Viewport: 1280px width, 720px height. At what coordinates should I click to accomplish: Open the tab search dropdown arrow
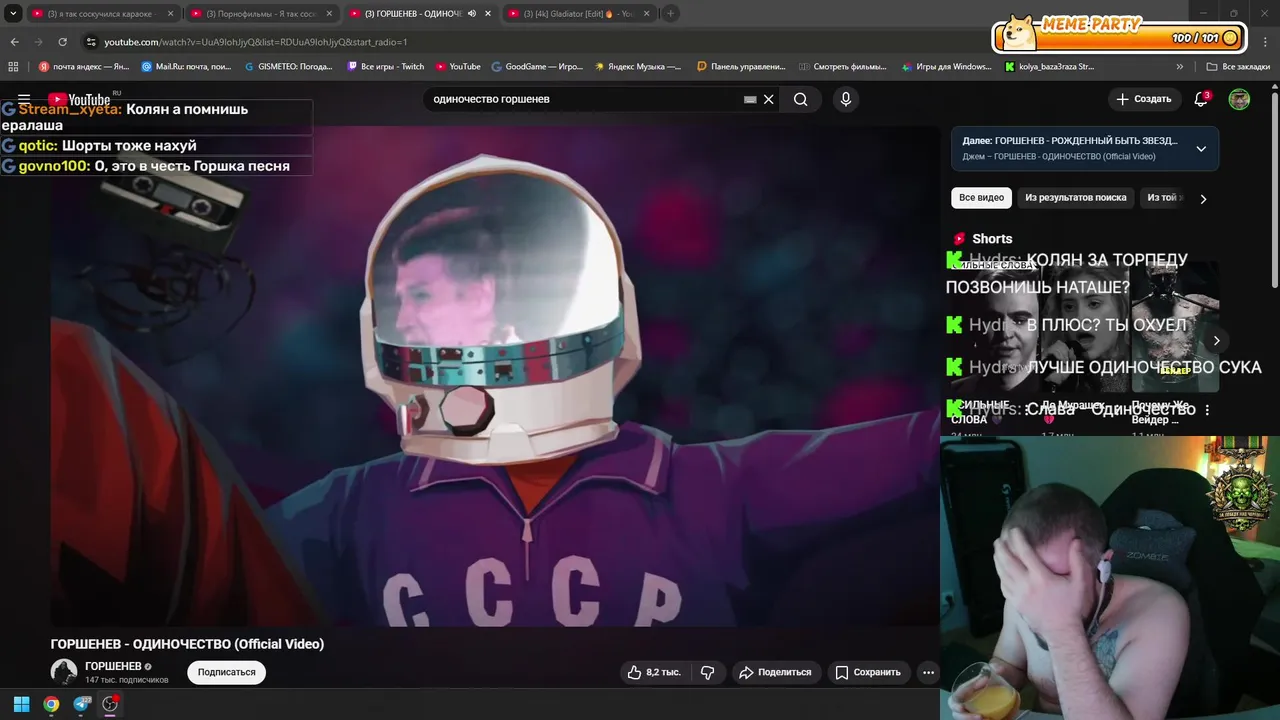(x=13, y=14)
